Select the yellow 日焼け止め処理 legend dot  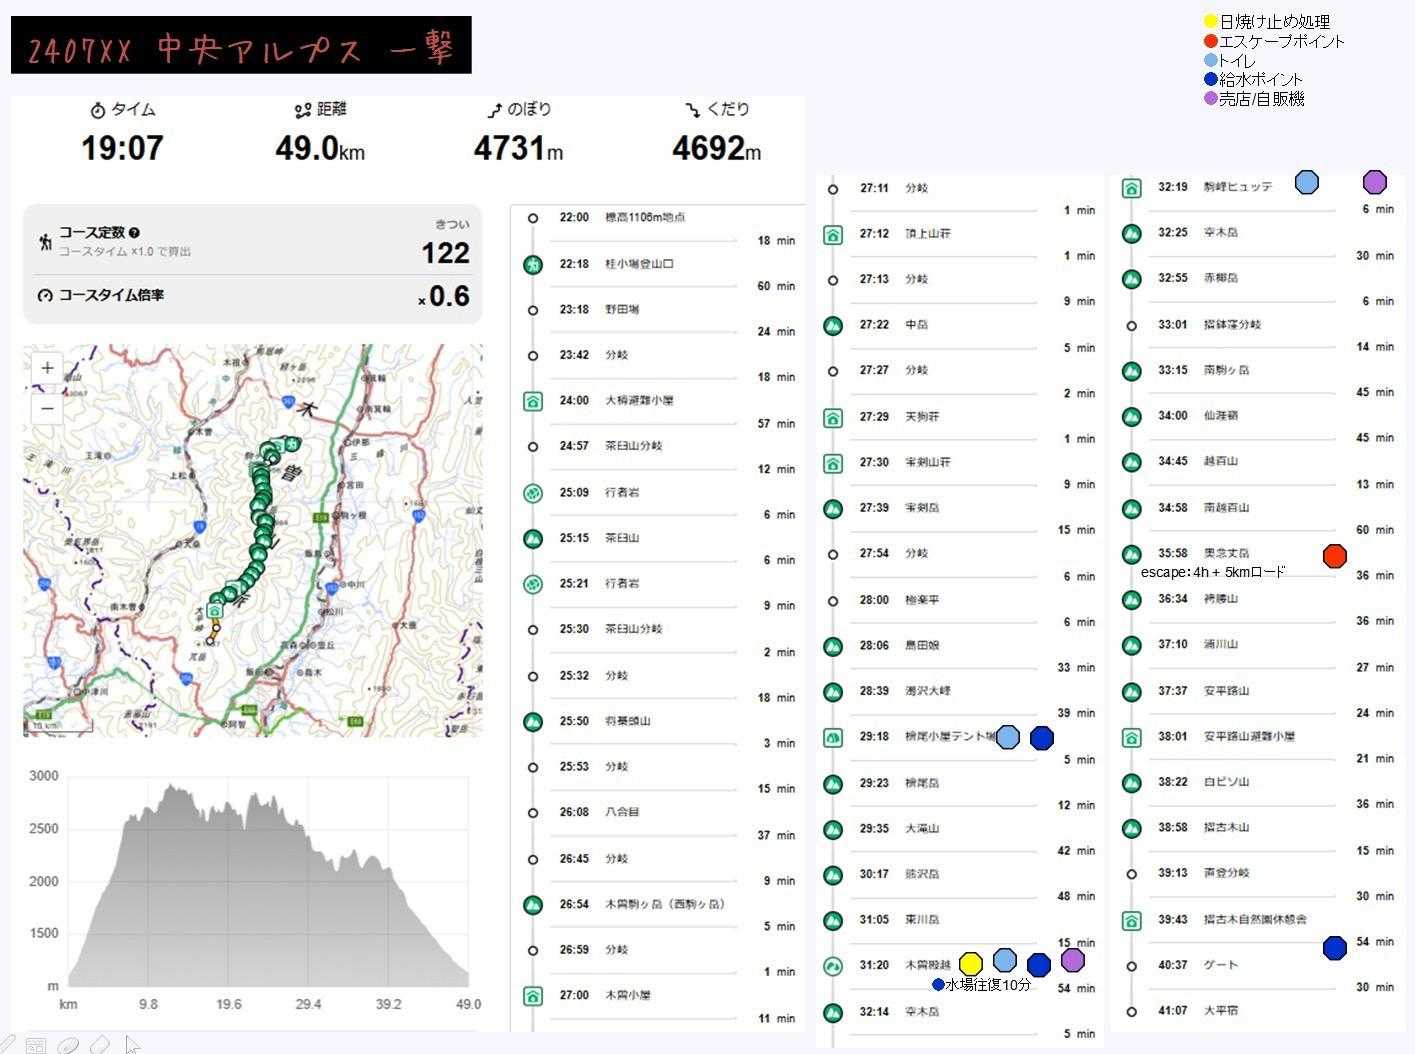(x=1210, y=21)
